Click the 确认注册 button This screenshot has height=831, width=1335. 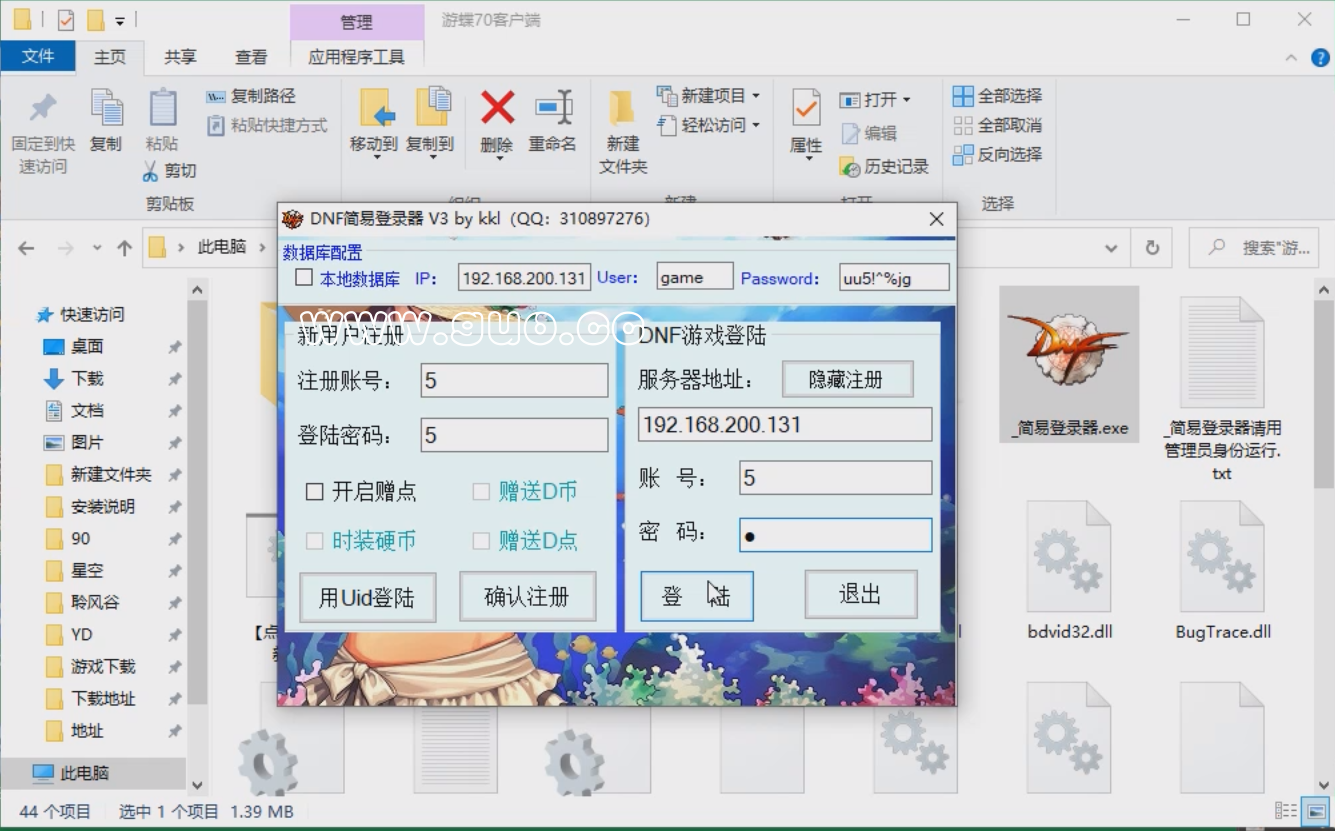[527, 597]
